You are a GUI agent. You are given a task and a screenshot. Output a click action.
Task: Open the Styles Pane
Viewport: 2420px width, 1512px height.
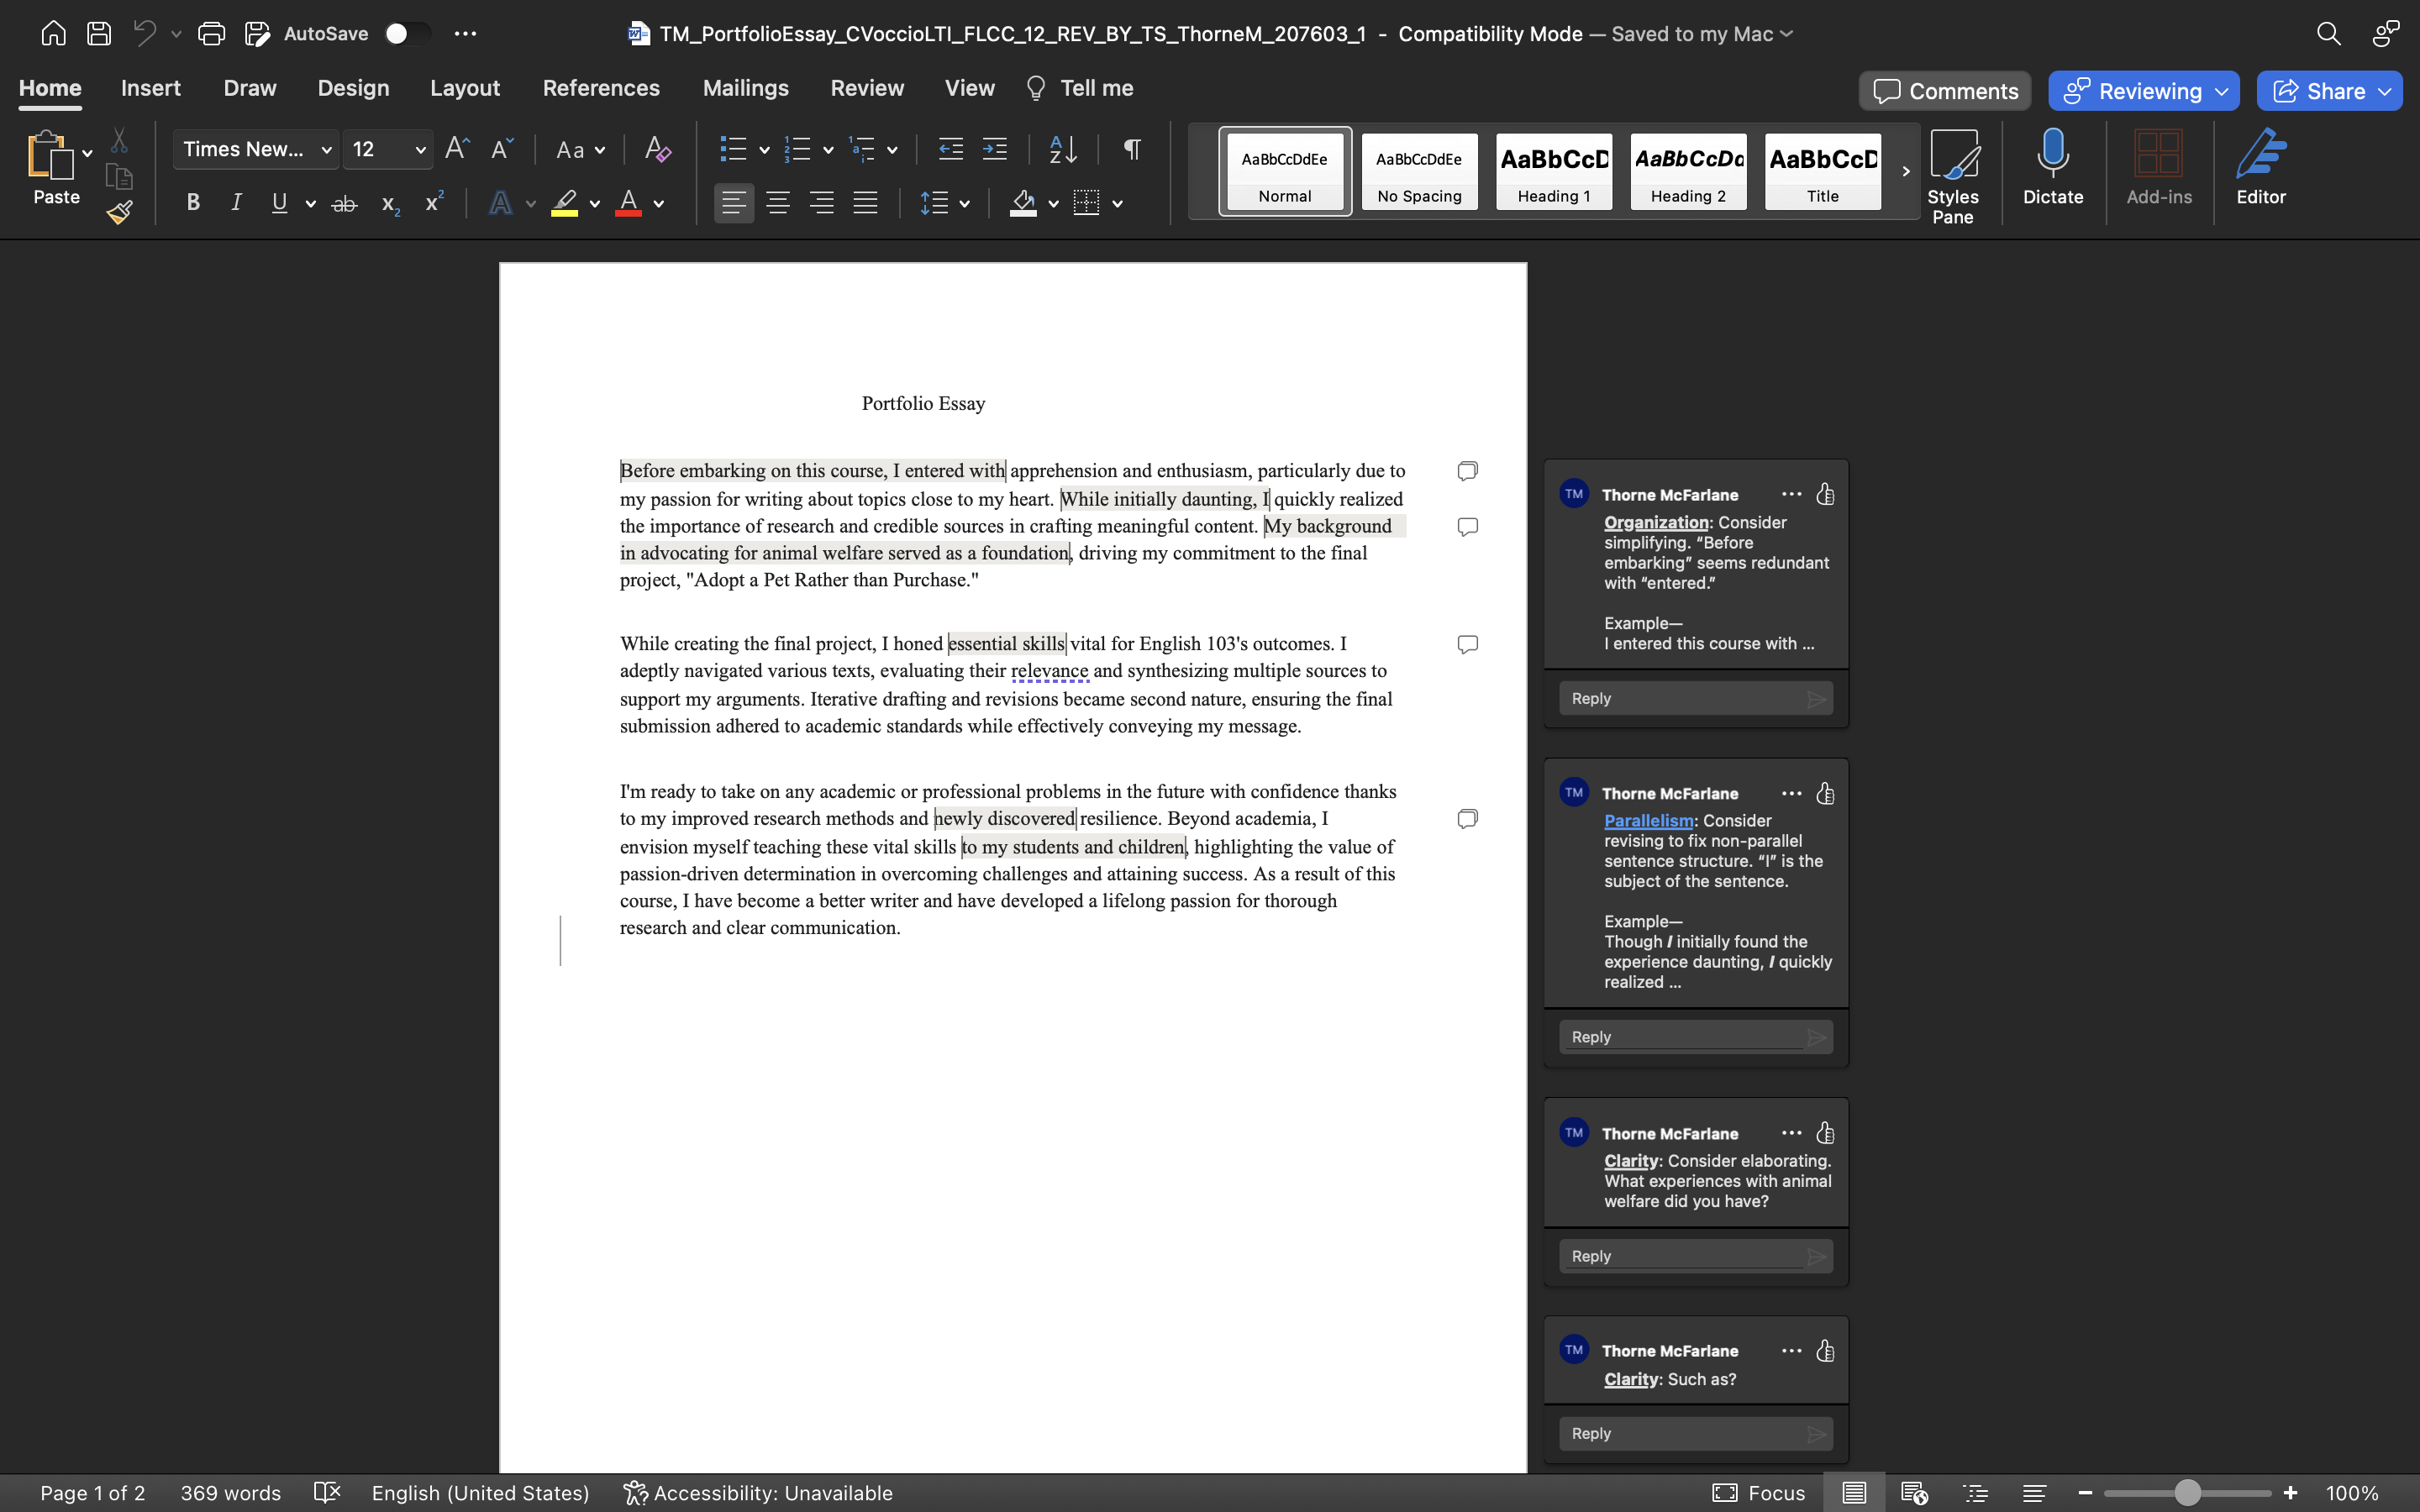pyautogui.click(x=1953, y=170)
